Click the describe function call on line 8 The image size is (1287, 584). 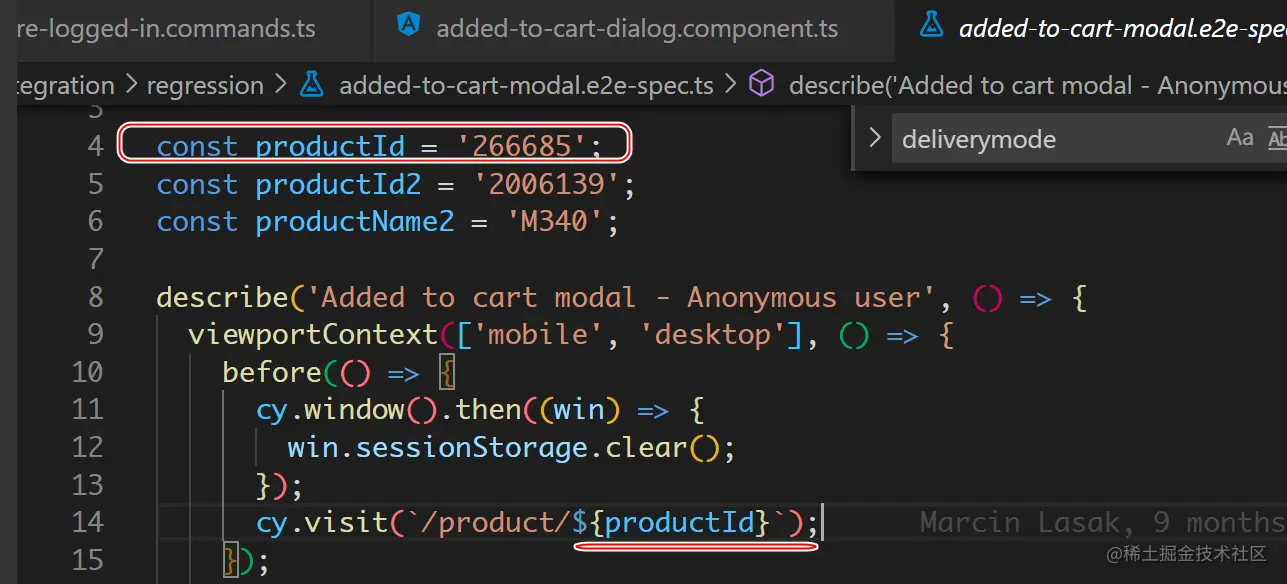(x=222, y=298)
